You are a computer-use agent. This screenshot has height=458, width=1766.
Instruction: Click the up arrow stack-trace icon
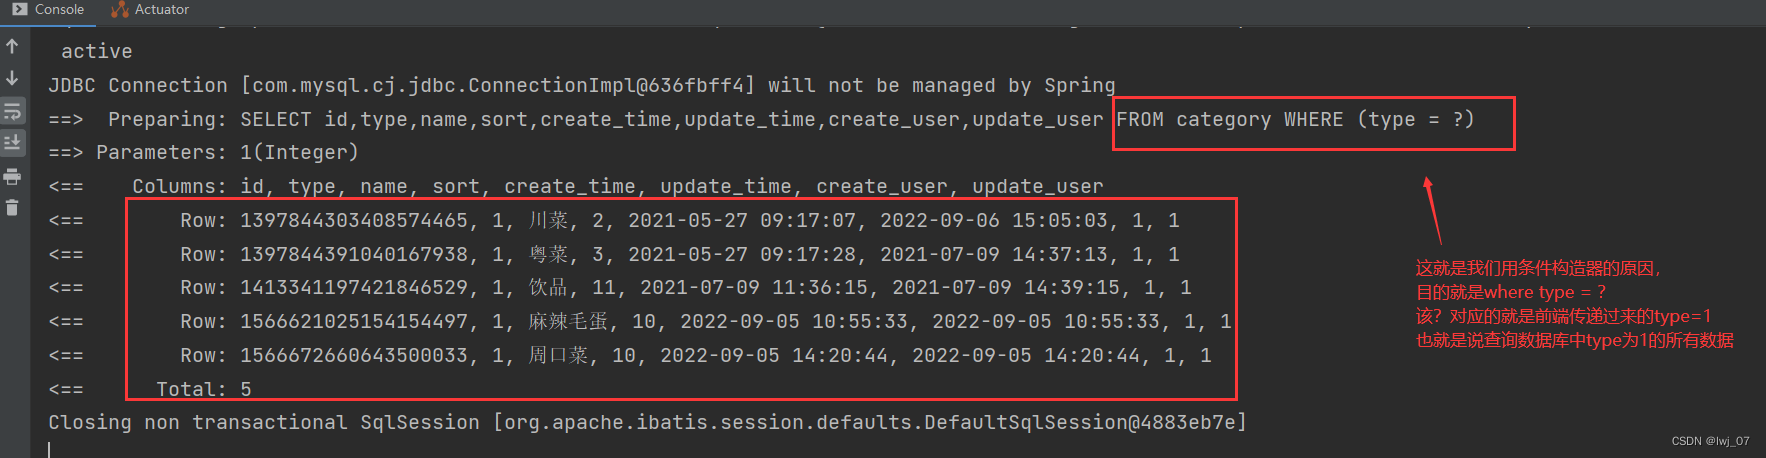[x=12, y=46]
